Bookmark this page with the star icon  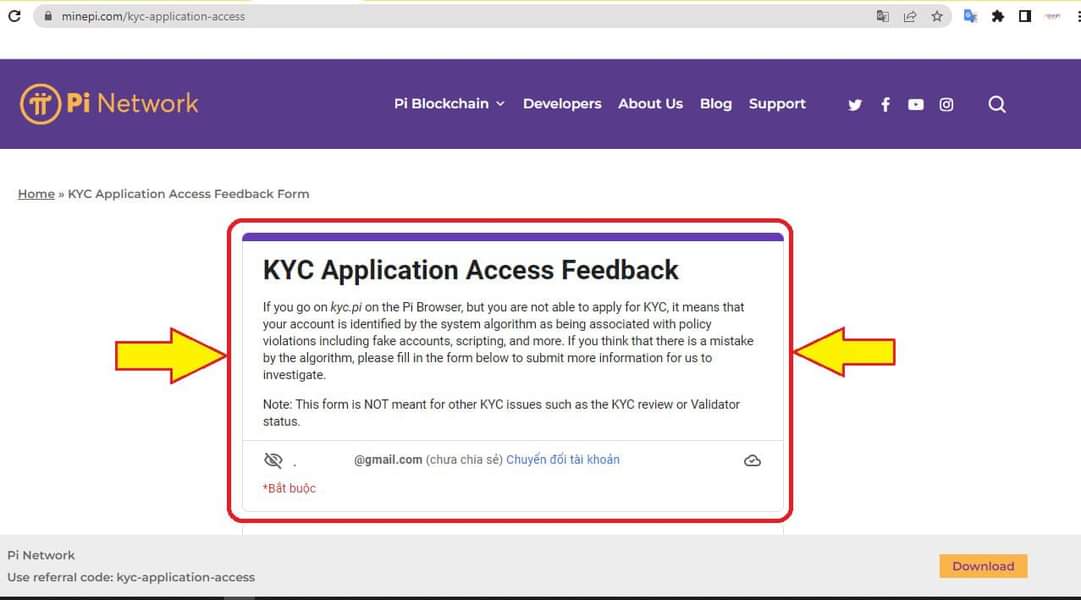coord(937,16)
